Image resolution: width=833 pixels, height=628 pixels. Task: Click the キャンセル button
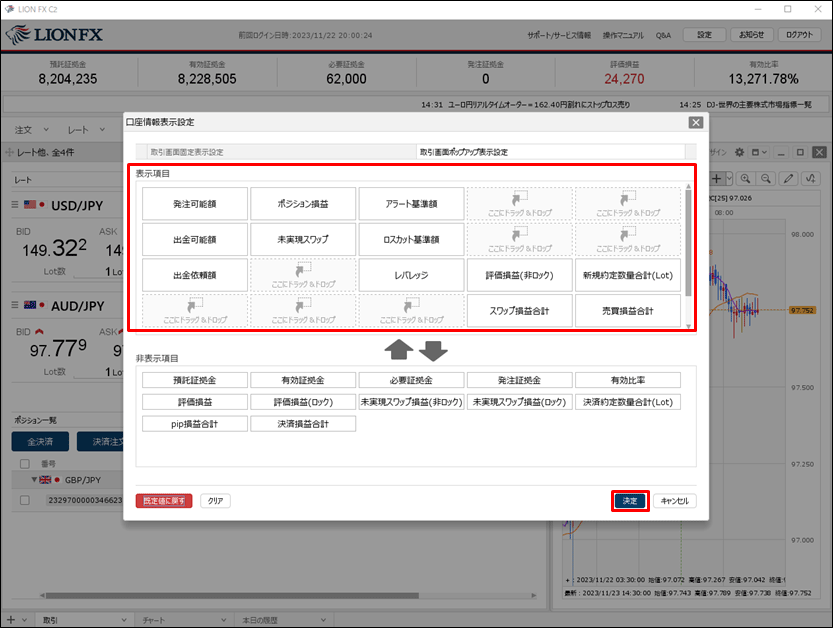675,501
